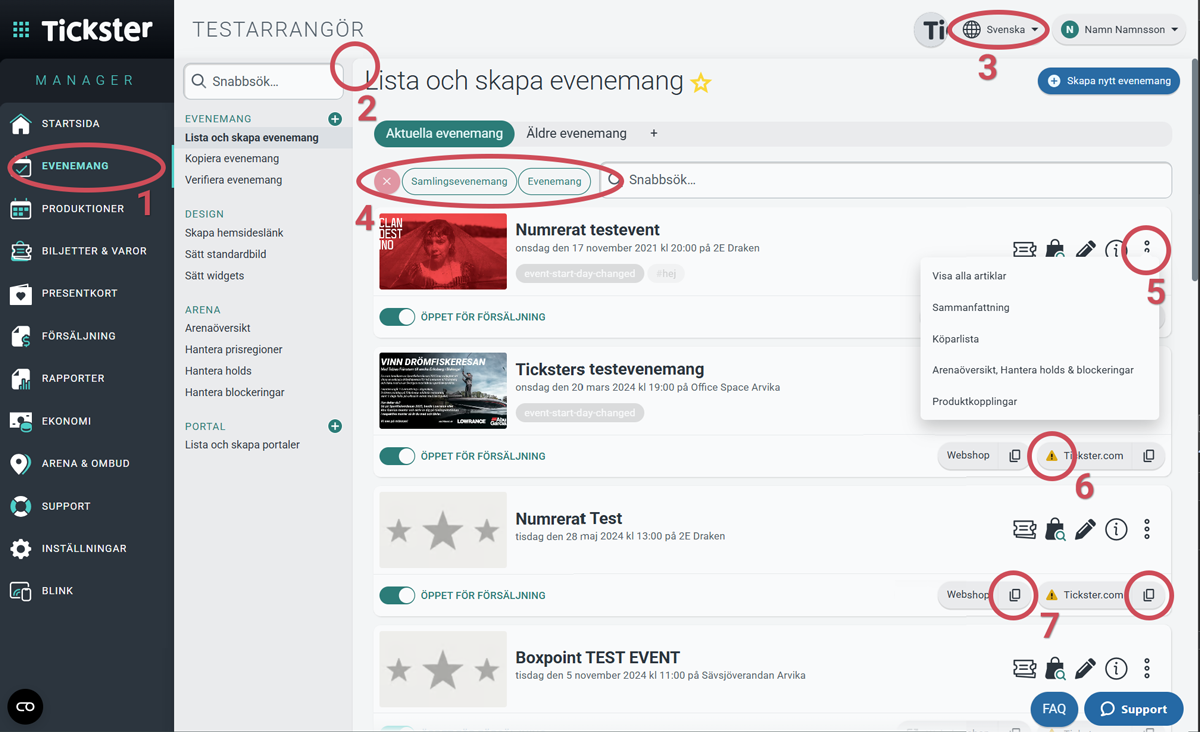Open the Svenska language dropdown

pos(999,30)
